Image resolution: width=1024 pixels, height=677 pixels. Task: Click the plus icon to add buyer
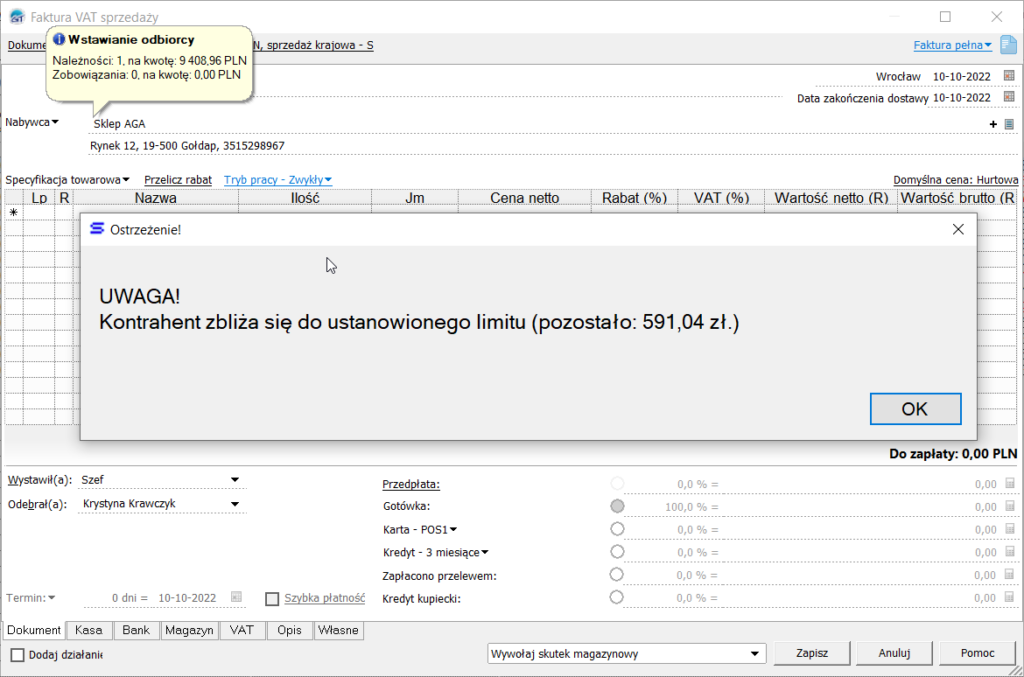pyautogui.click(x=993, y=124)
